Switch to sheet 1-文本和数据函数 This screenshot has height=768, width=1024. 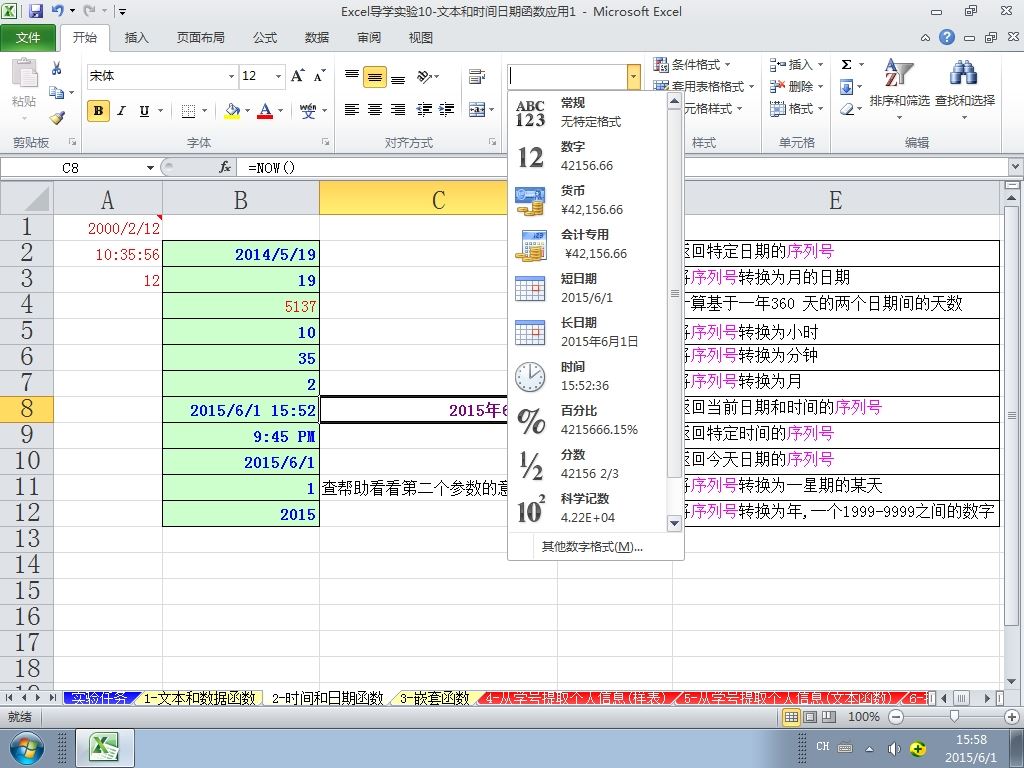click(199, 698)
